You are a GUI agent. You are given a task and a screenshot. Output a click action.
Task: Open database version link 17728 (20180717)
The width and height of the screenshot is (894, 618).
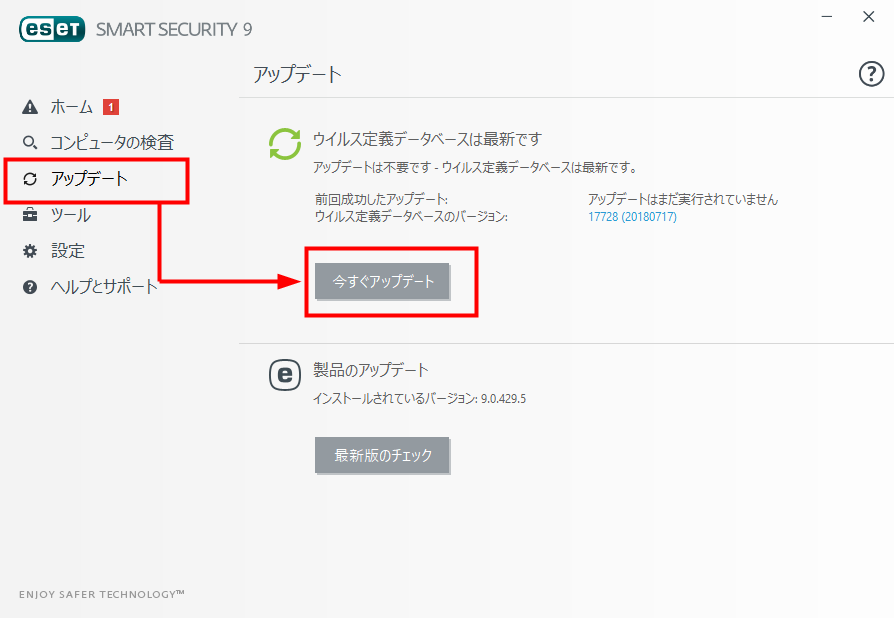pyautogui.click(x=632, y=217)
